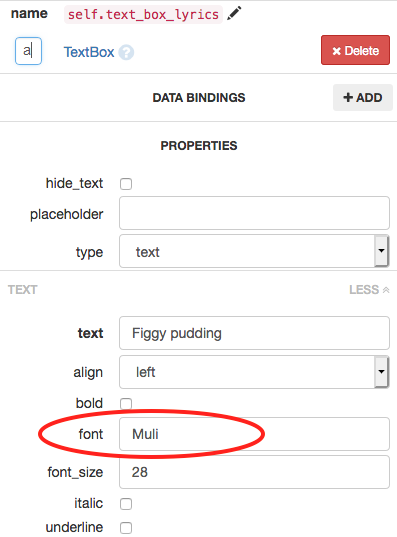This screenshot has width=397, height=537.
Task: Enable the italic checkbox
Action: [x=126, y=504]
